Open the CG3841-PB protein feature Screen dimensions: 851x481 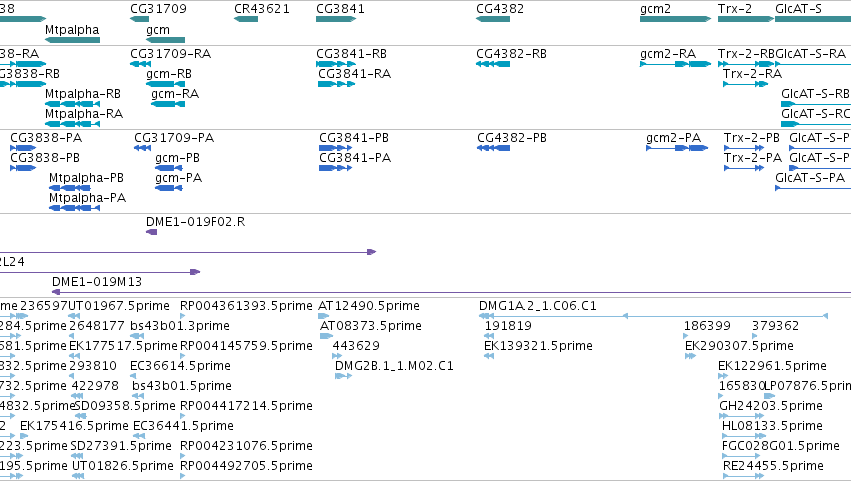tap(335, 148)
